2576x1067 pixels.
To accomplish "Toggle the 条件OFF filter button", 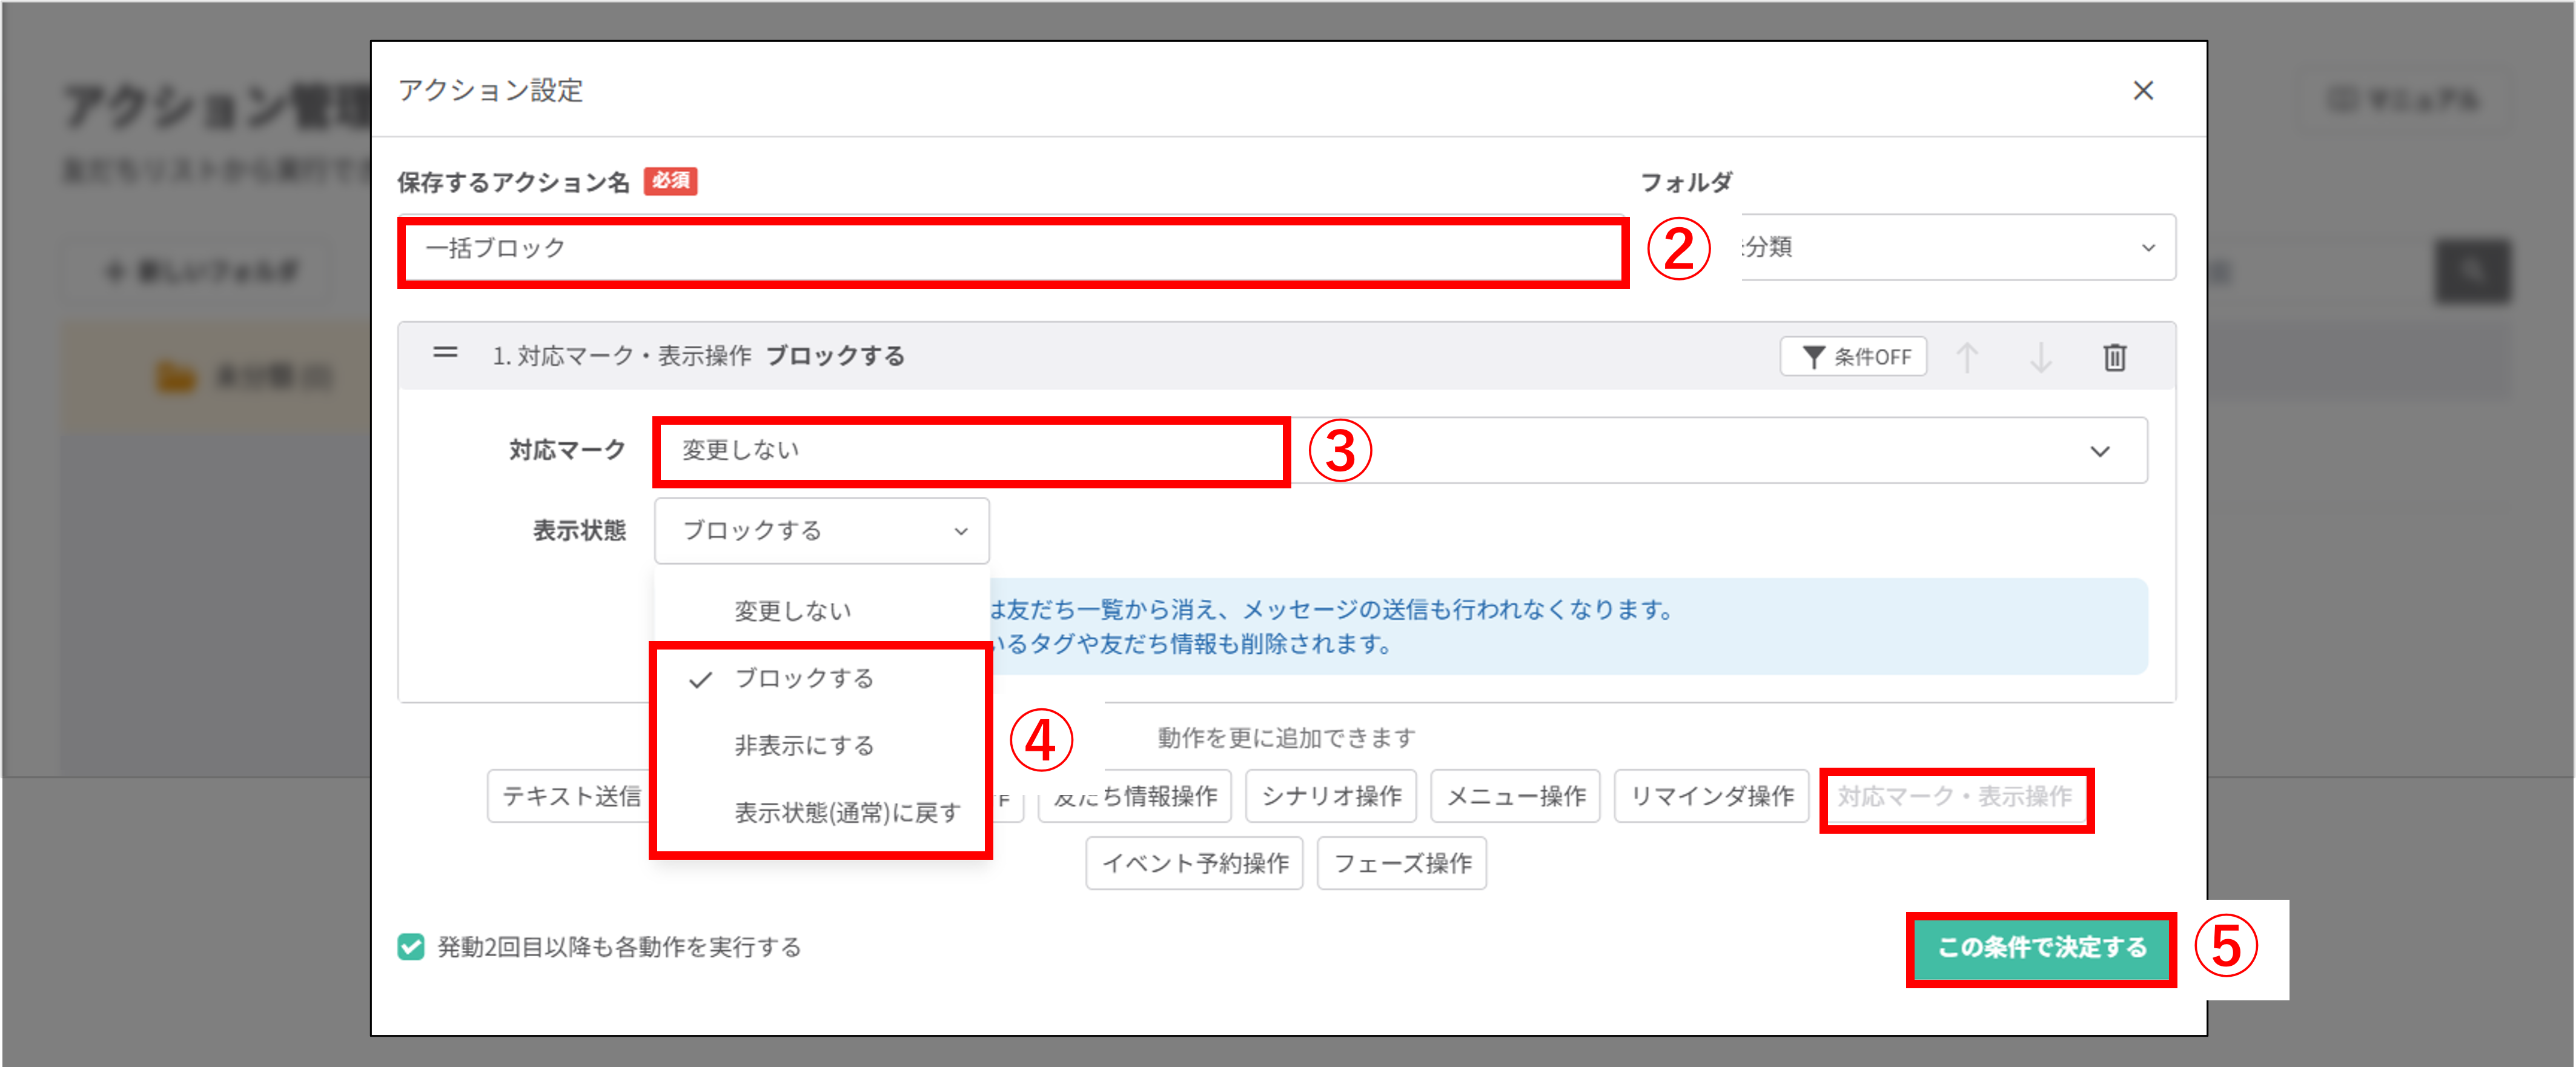I will coord(1853,357).
